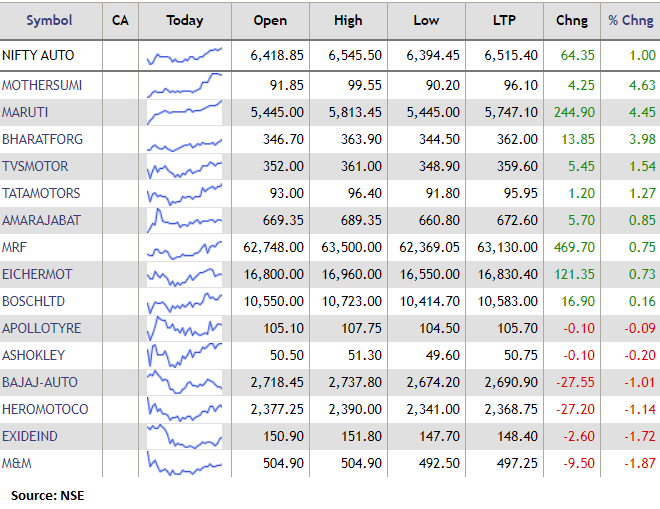View the NIFTY AUTO today trend chart

click(185, 56)
